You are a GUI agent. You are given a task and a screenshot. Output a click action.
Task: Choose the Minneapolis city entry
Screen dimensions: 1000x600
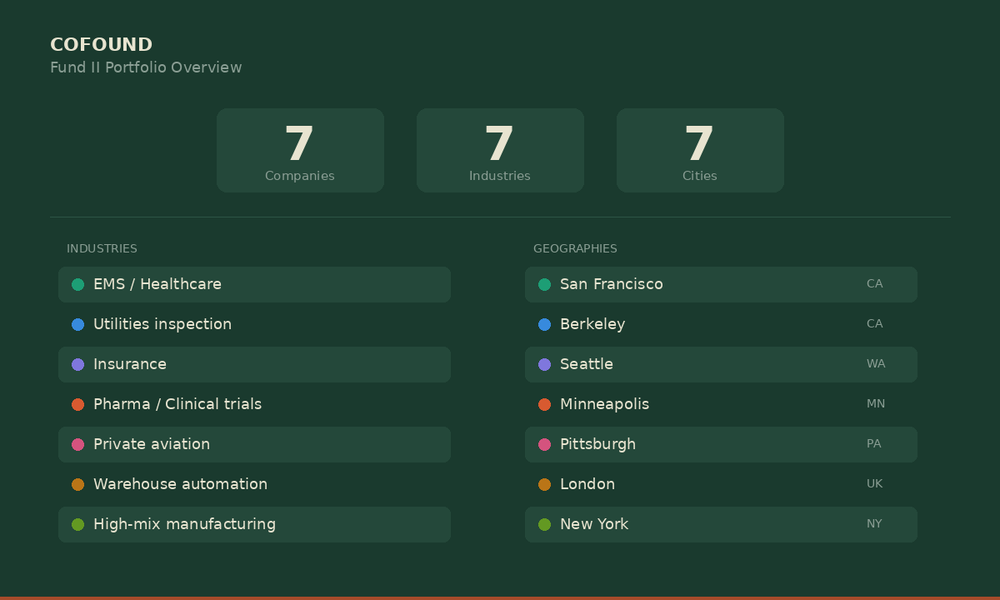coord(721,404)
